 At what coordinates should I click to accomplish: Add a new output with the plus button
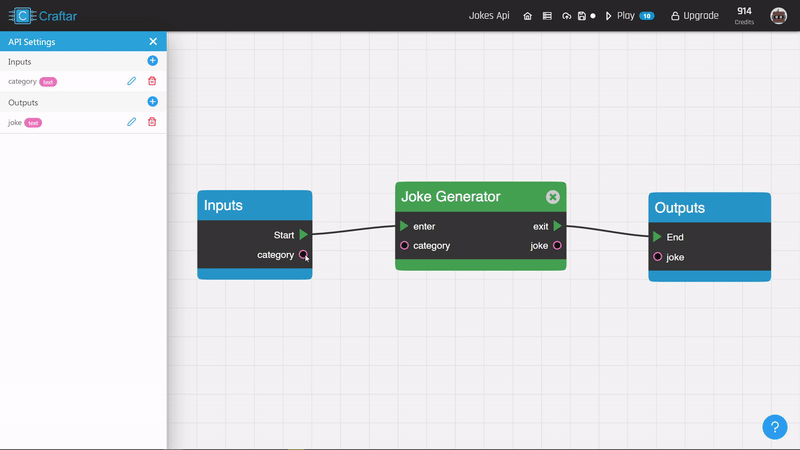pos(152,102)
